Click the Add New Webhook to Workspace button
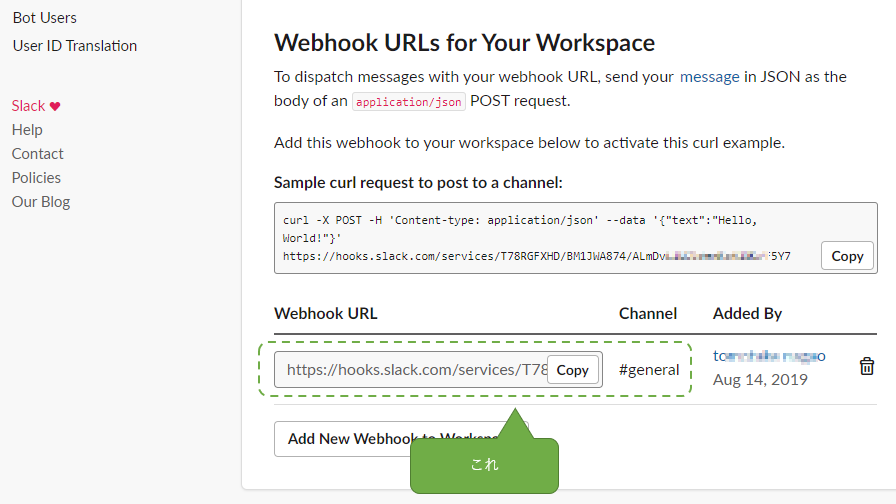This screenshot has height=504, width=896. click(401, 439)
